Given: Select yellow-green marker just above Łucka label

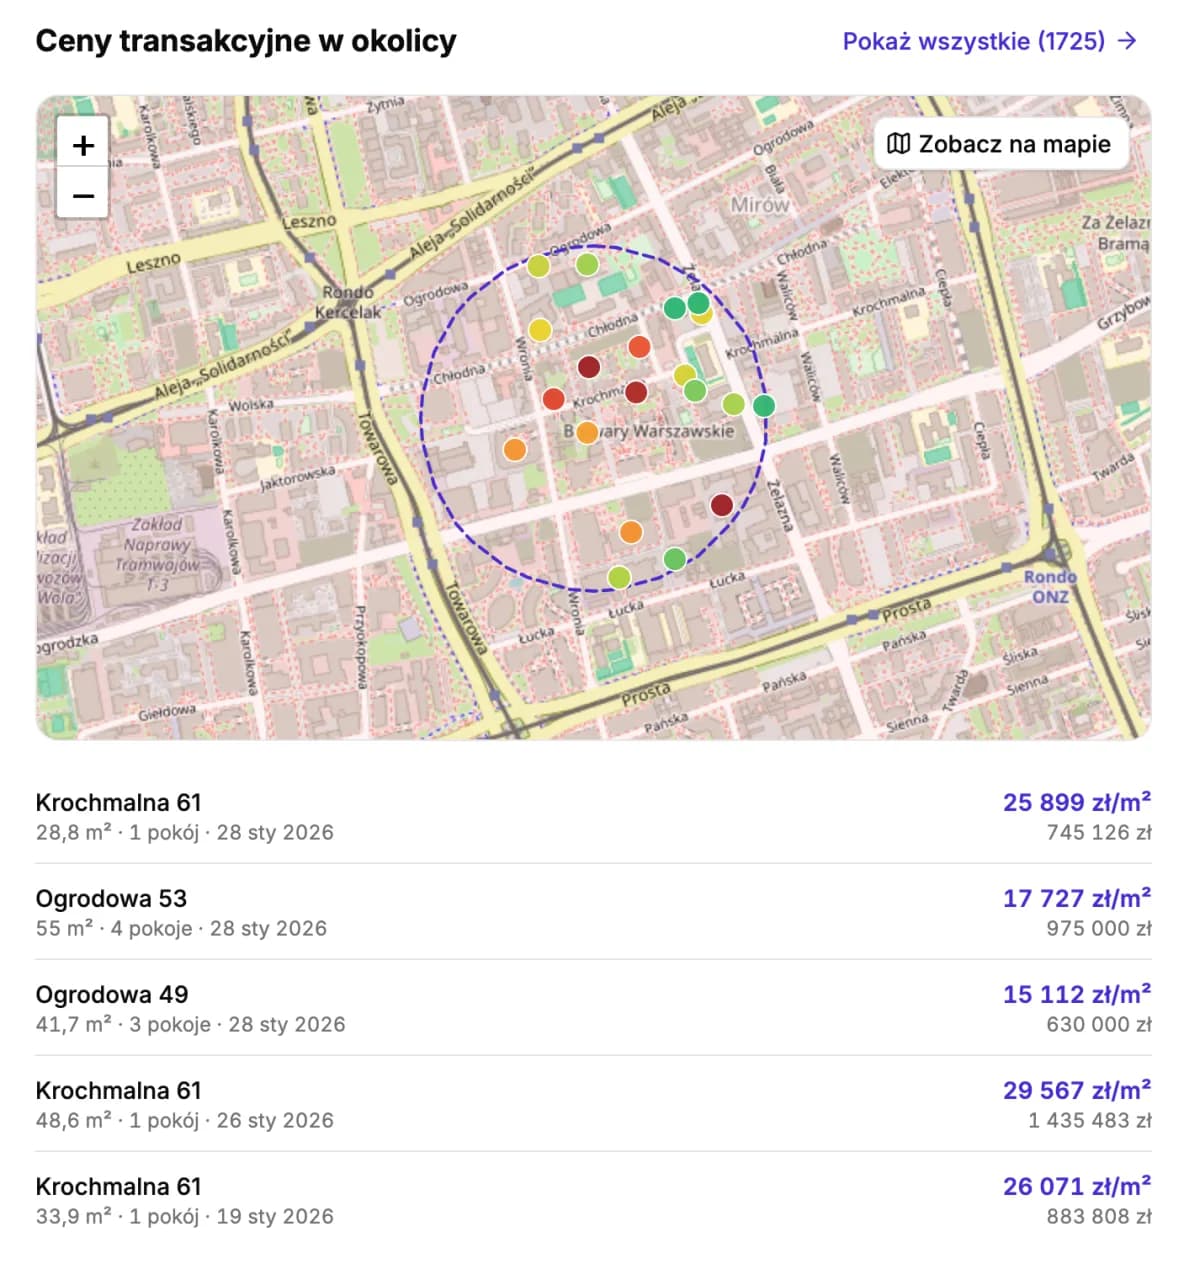Looking at the screenshot, I should [x=619, y=577].
